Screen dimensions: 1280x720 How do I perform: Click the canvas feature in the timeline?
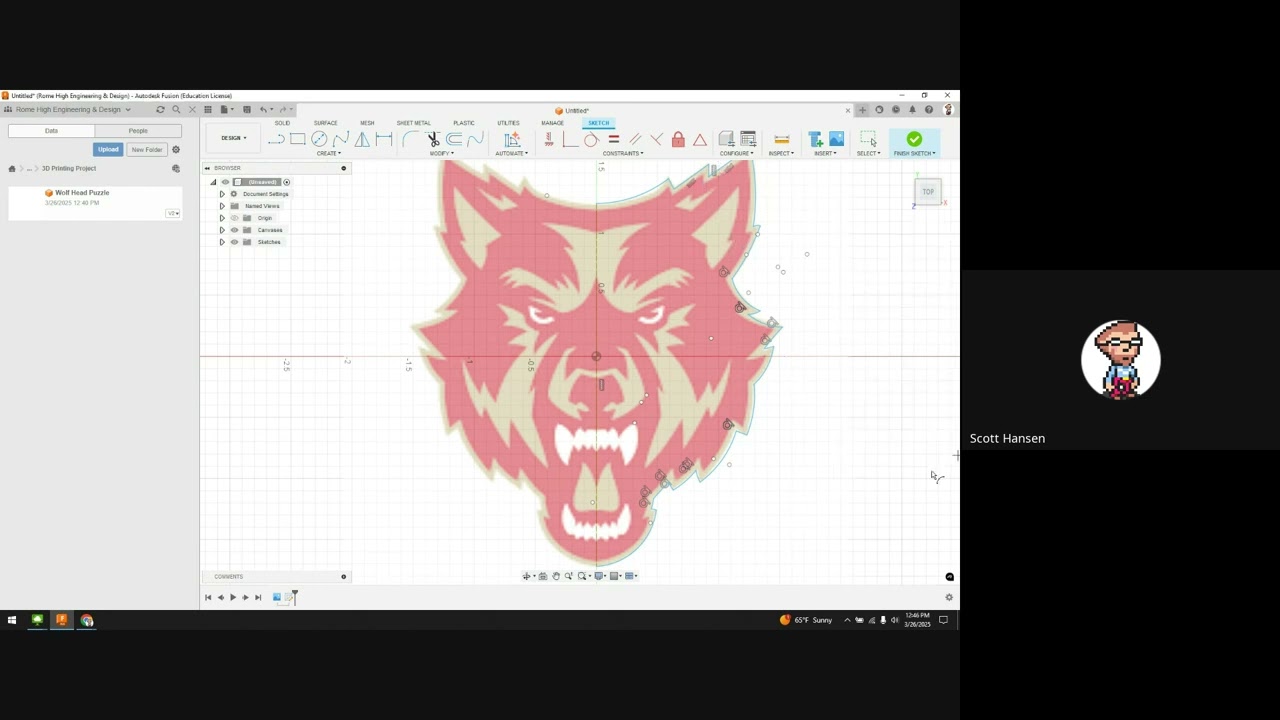277,597
